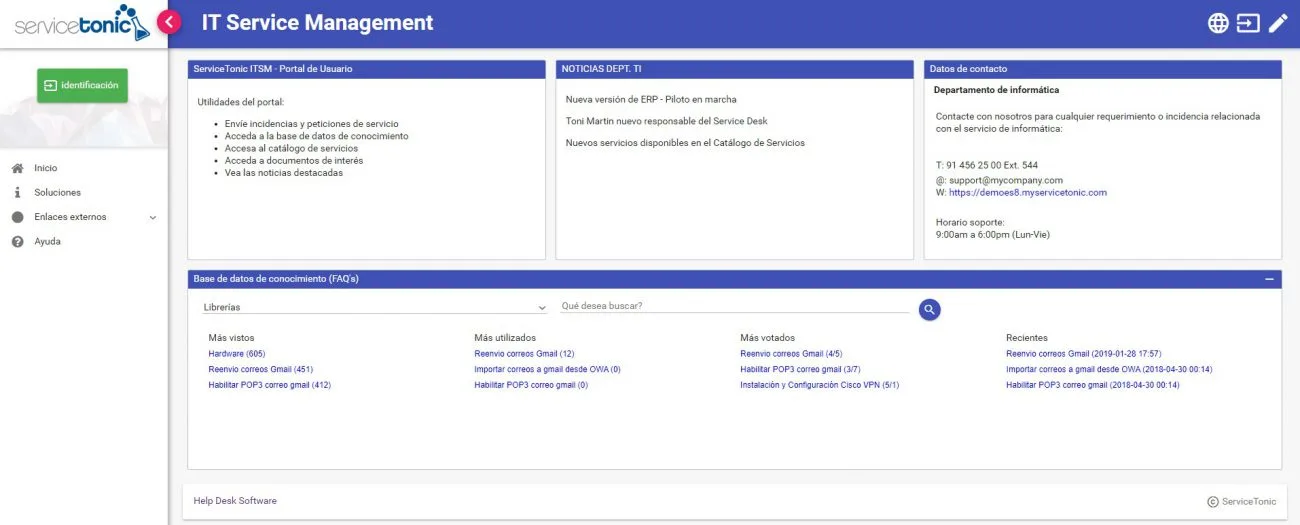Click the 'Datos de contacto' panel header
The height and width of the screenshot is (525, 1300).
1102,69
